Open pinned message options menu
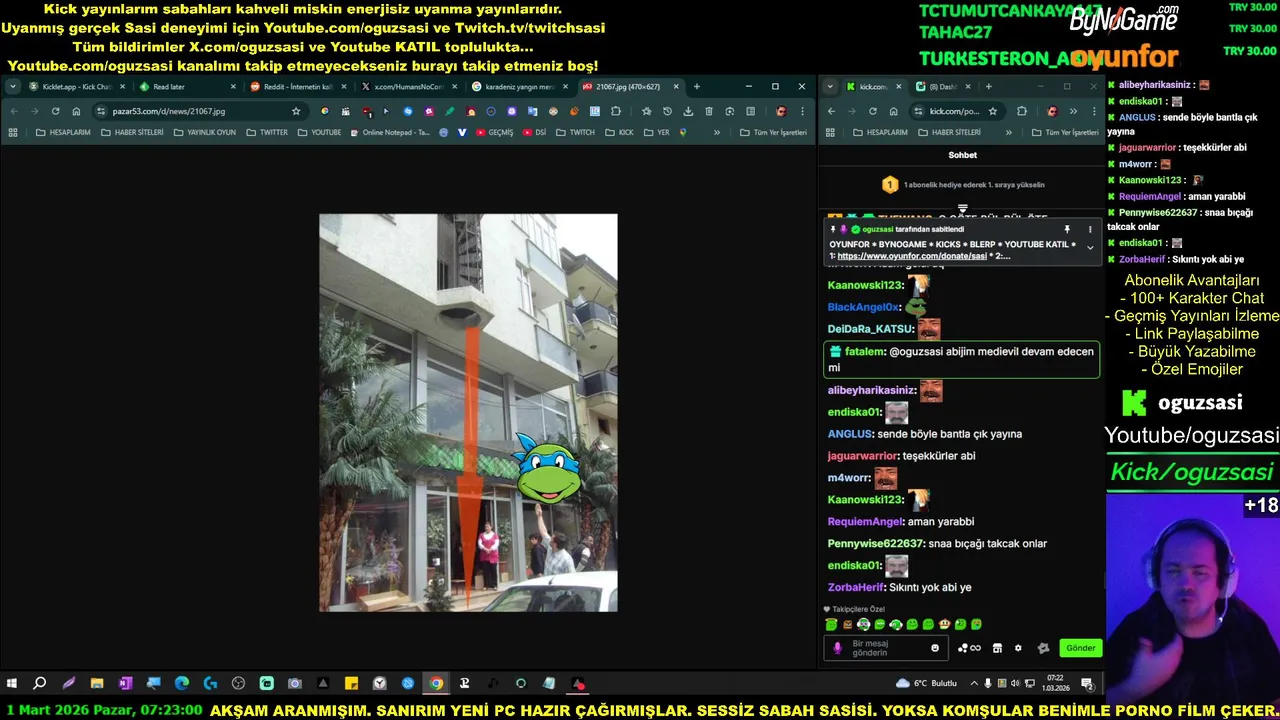The image size is (1280, 720). pos(1090,229)
